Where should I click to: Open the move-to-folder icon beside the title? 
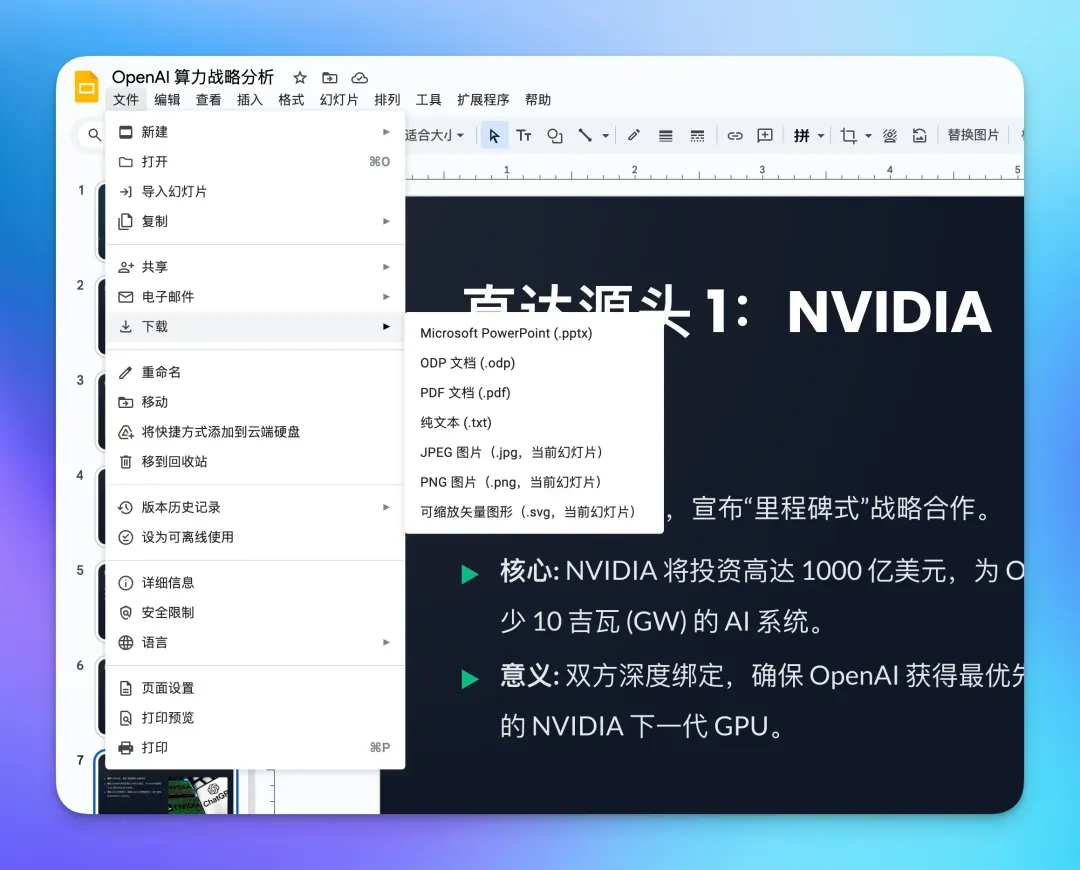click(329, 77)
